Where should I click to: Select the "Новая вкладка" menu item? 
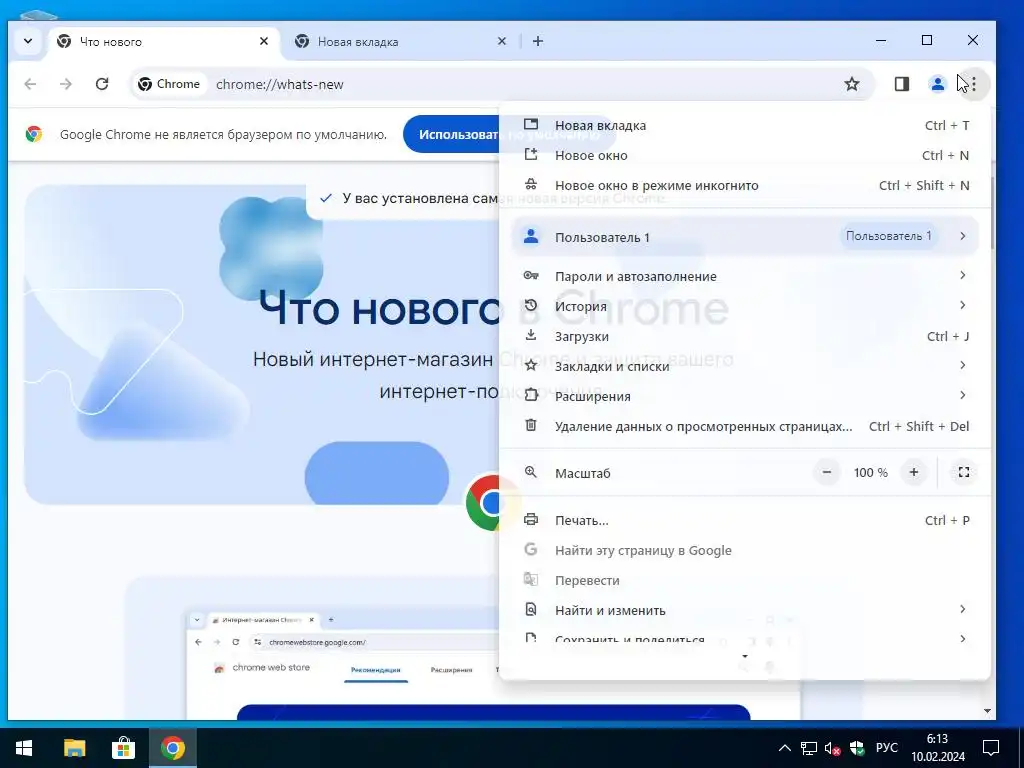coord(745,125)
